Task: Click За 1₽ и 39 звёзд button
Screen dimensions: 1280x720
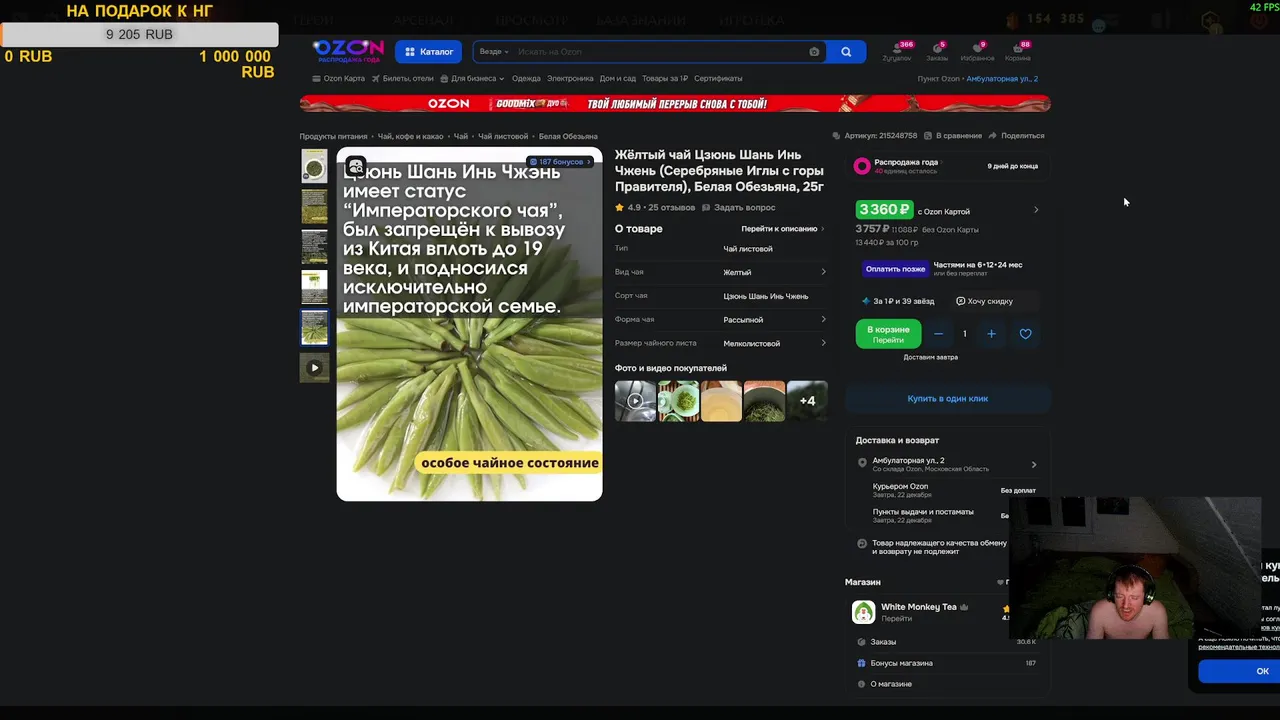Action: pyautogui.click(x=898, y=301)
